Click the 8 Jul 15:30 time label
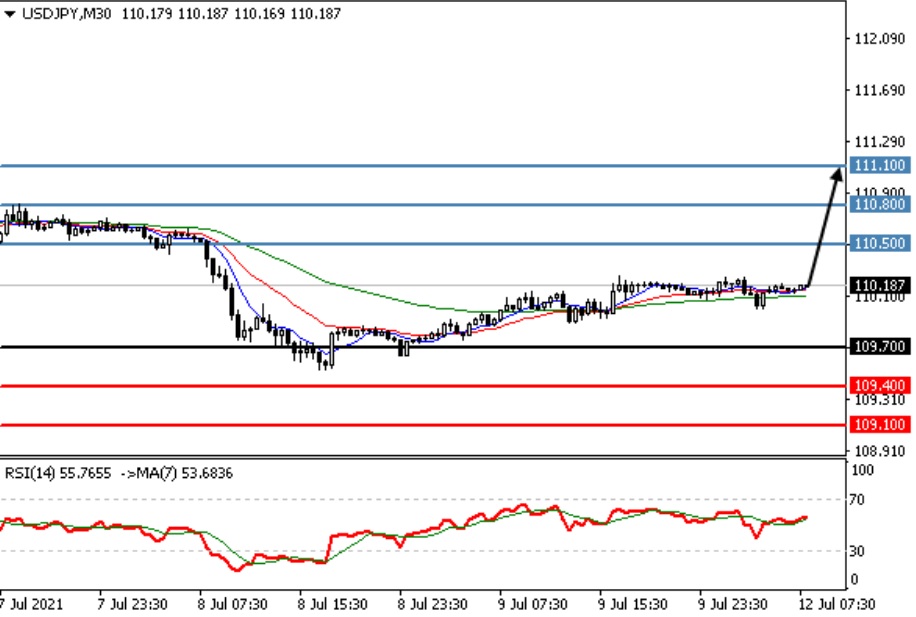Image resolution: width=916 pixels, height=617 pixels. coord(332,604)
